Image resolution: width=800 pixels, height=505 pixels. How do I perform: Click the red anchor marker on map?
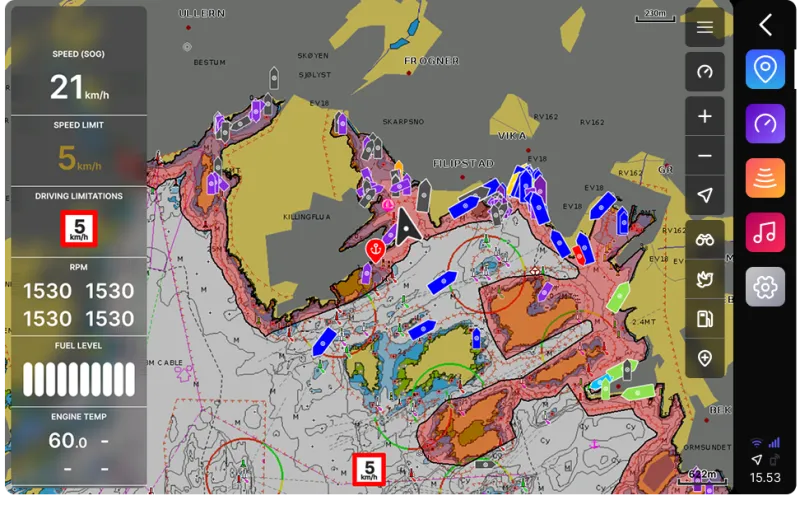pyautogui.click(x=376, y=250)
